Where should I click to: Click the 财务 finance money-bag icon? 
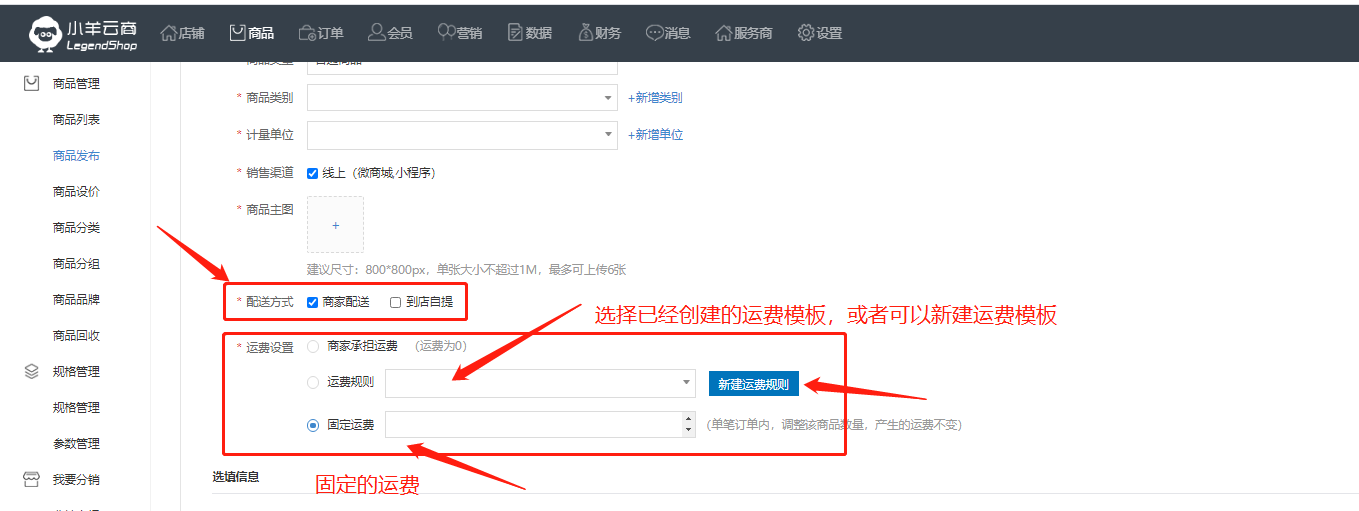point(585,33)
